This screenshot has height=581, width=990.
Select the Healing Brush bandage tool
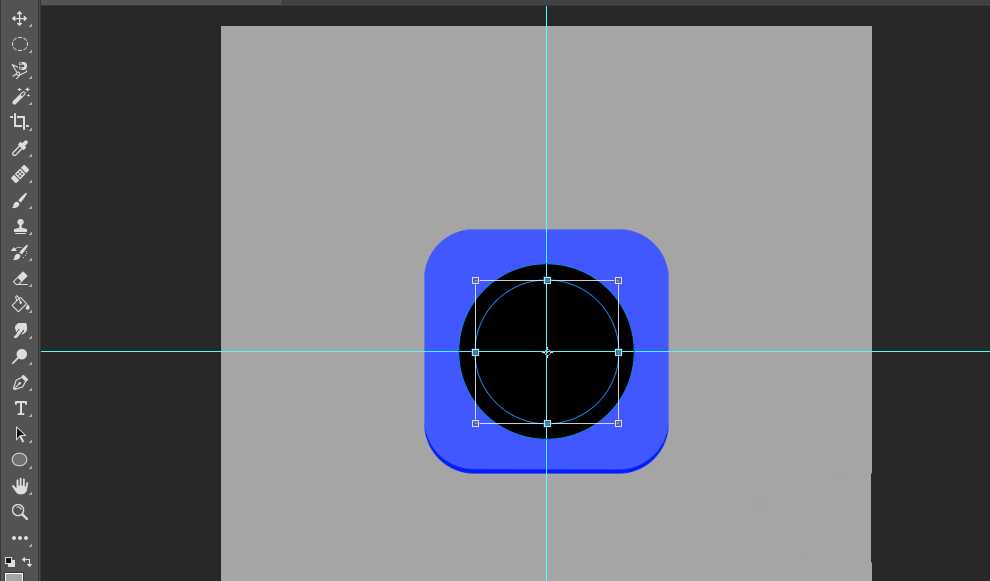[19, 175]
